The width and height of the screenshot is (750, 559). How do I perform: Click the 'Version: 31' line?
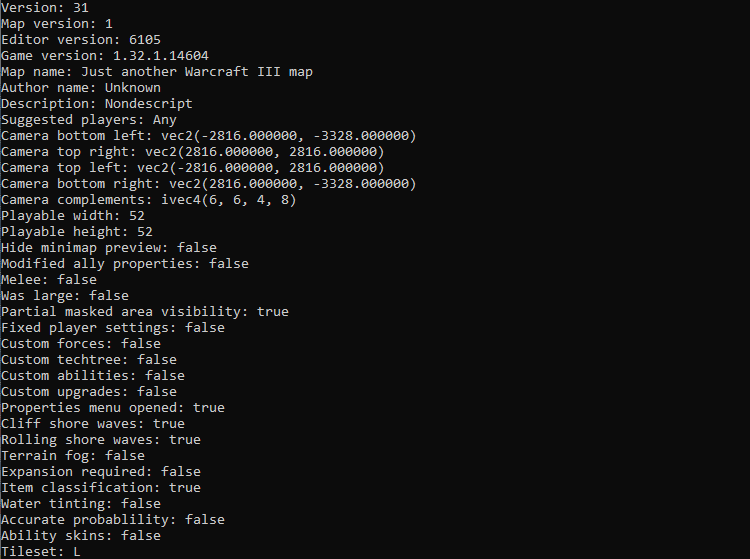44,8
